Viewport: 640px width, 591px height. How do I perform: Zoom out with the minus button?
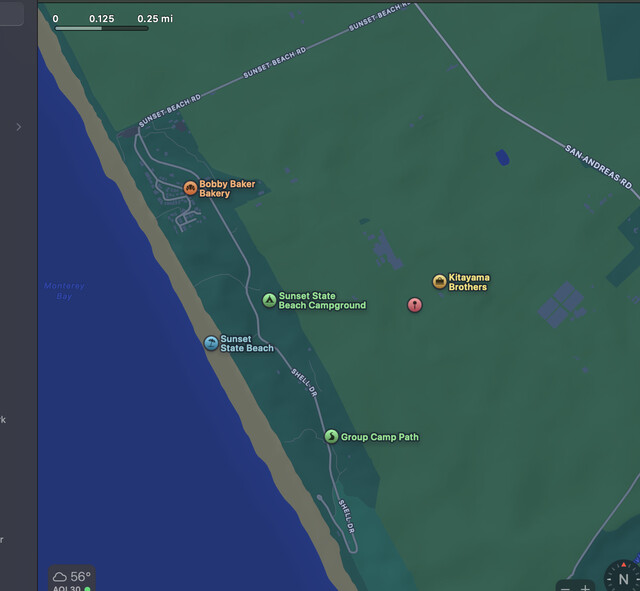[565, 588]
